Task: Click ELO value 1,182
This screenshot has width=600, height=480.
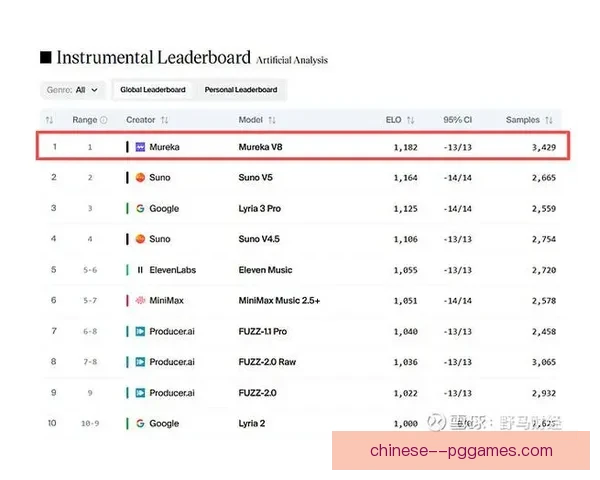Action: [x=406, y=147]
